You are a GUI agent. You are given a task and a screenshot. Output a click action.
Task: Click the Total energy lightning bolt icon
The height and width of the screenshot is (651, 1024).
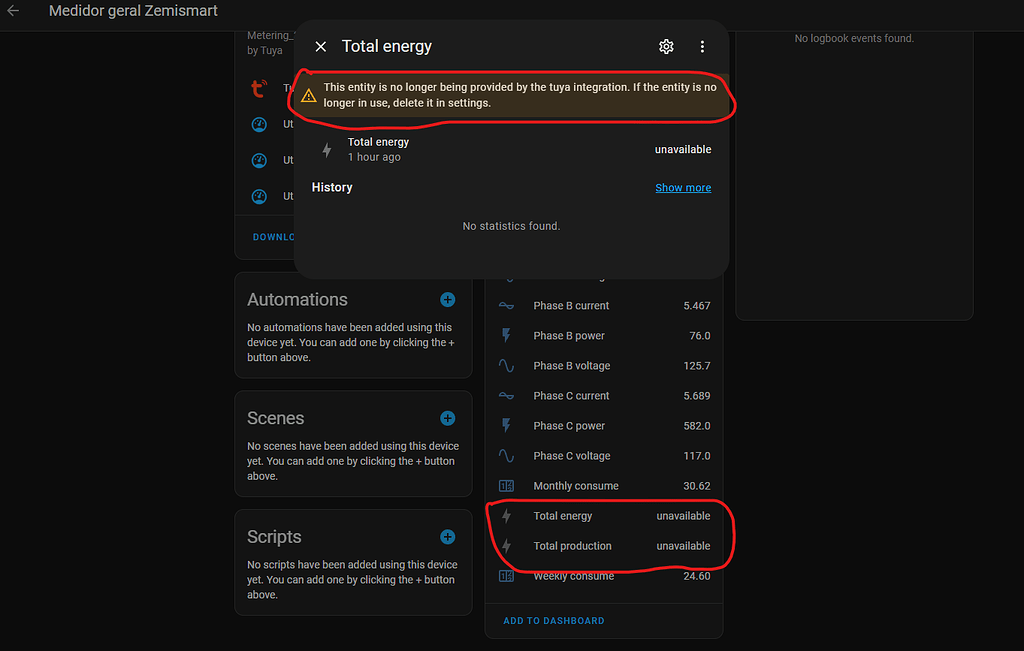[x=507, y=515]
